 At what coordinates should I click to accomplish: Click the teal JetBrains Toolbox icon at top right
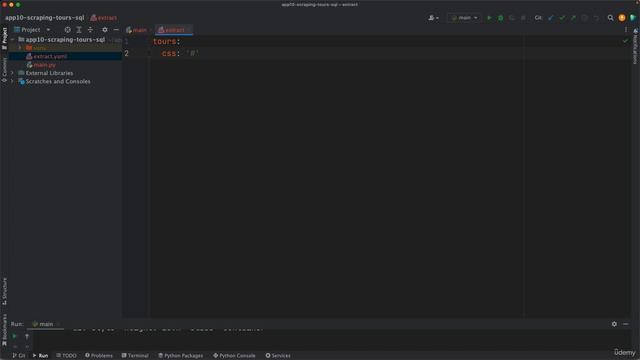633,18
